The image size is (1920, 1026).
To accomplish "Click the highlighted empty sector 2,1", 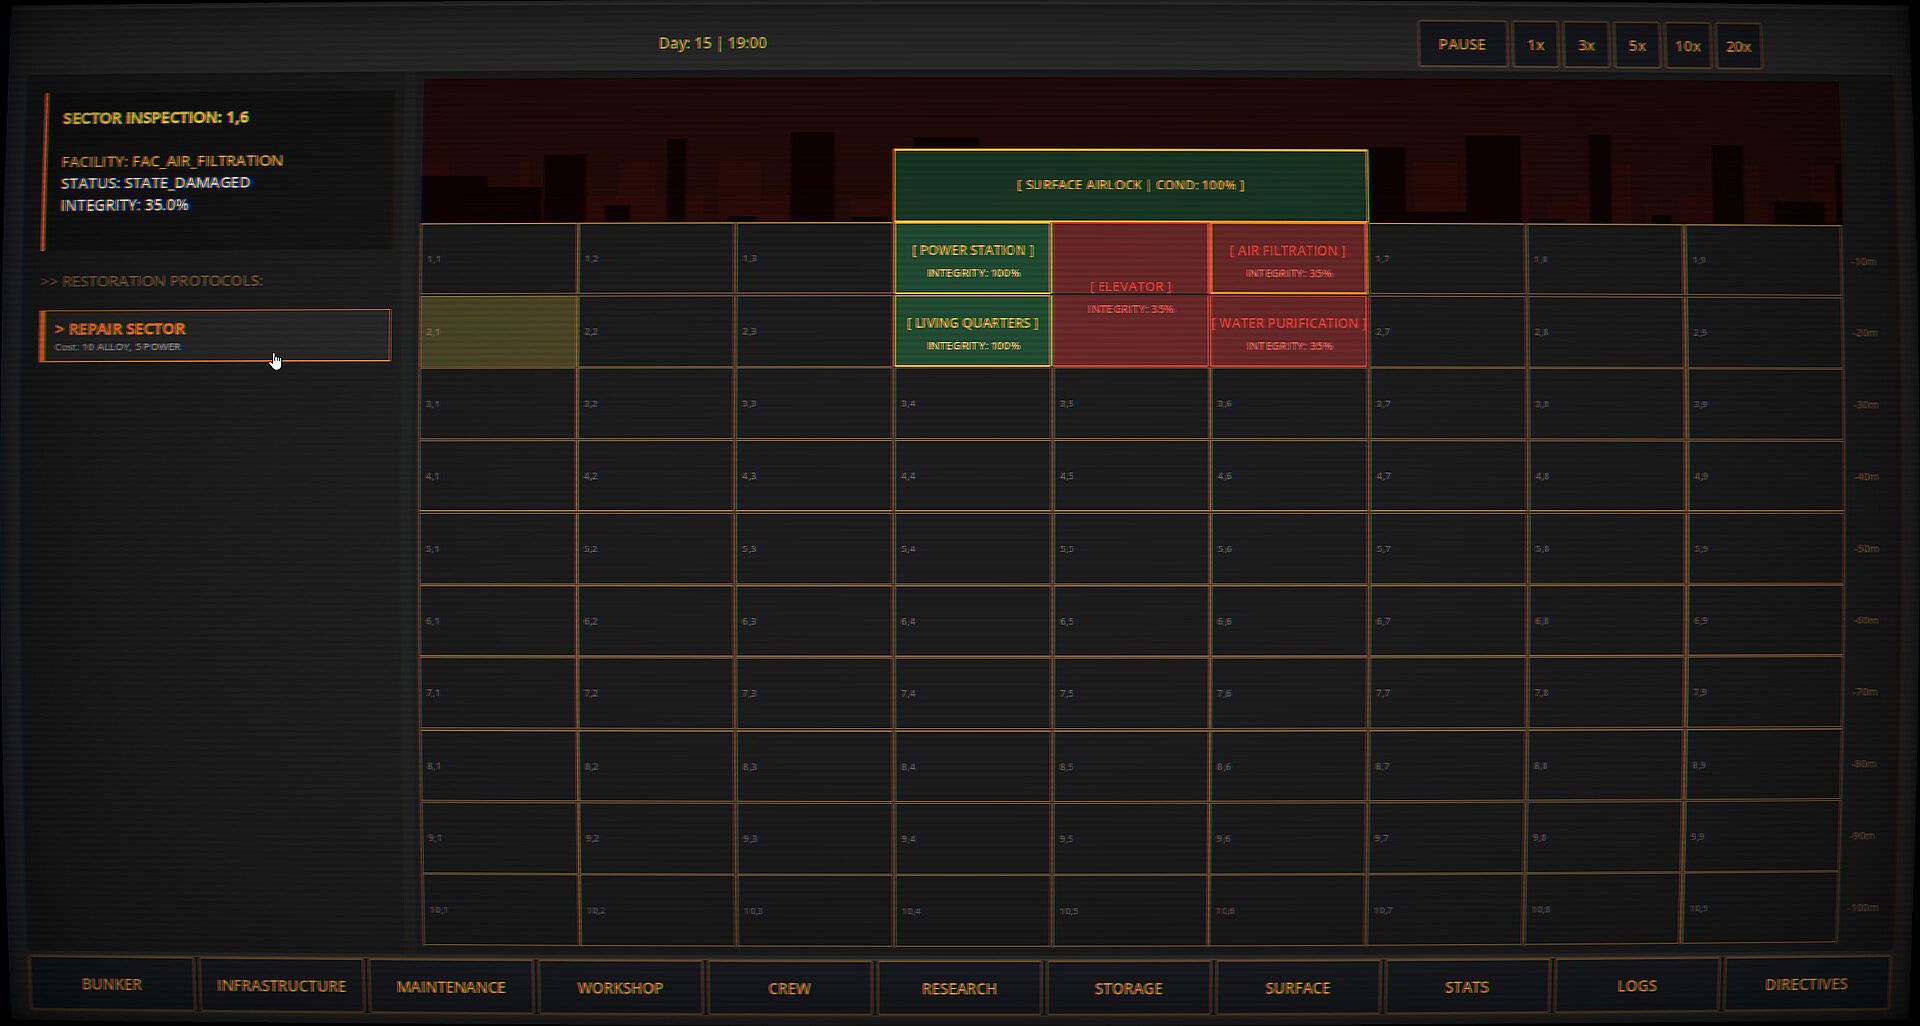I will [498, 332].
